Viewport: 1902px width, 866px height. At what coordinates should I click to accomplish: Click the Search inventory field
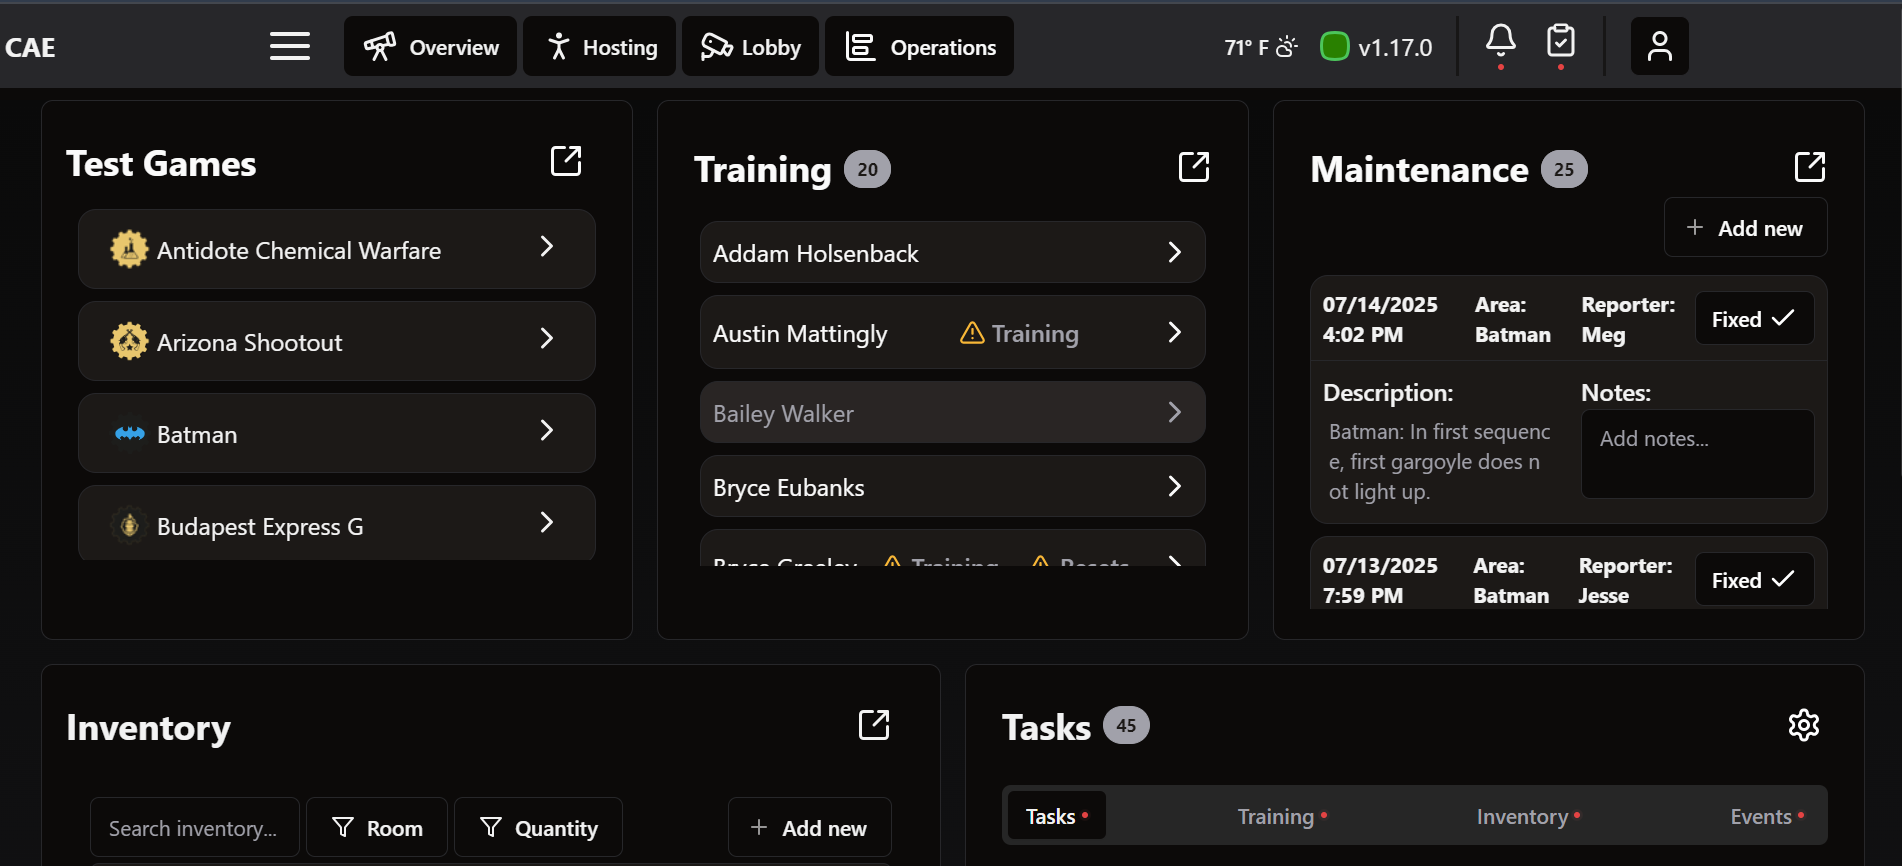(194, 828)
